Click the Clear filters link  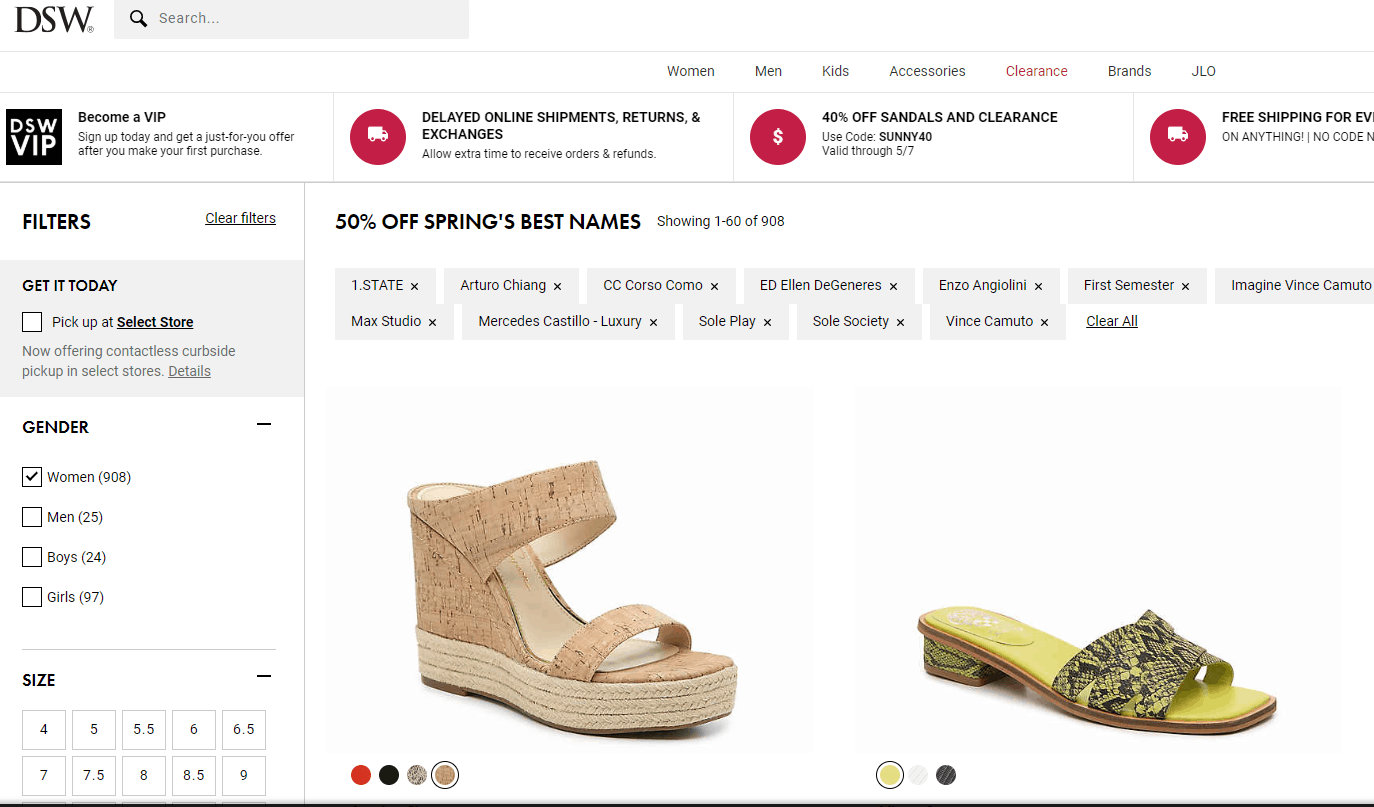pyautogui.click(x=240, y=218)
